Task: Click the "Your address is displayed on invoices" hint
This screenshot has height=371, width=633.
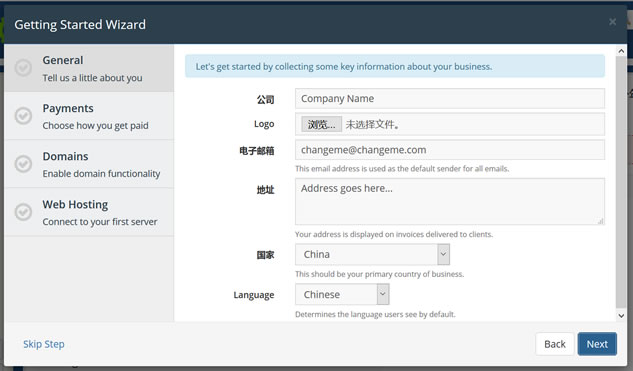Action: [x=394, y=234]
